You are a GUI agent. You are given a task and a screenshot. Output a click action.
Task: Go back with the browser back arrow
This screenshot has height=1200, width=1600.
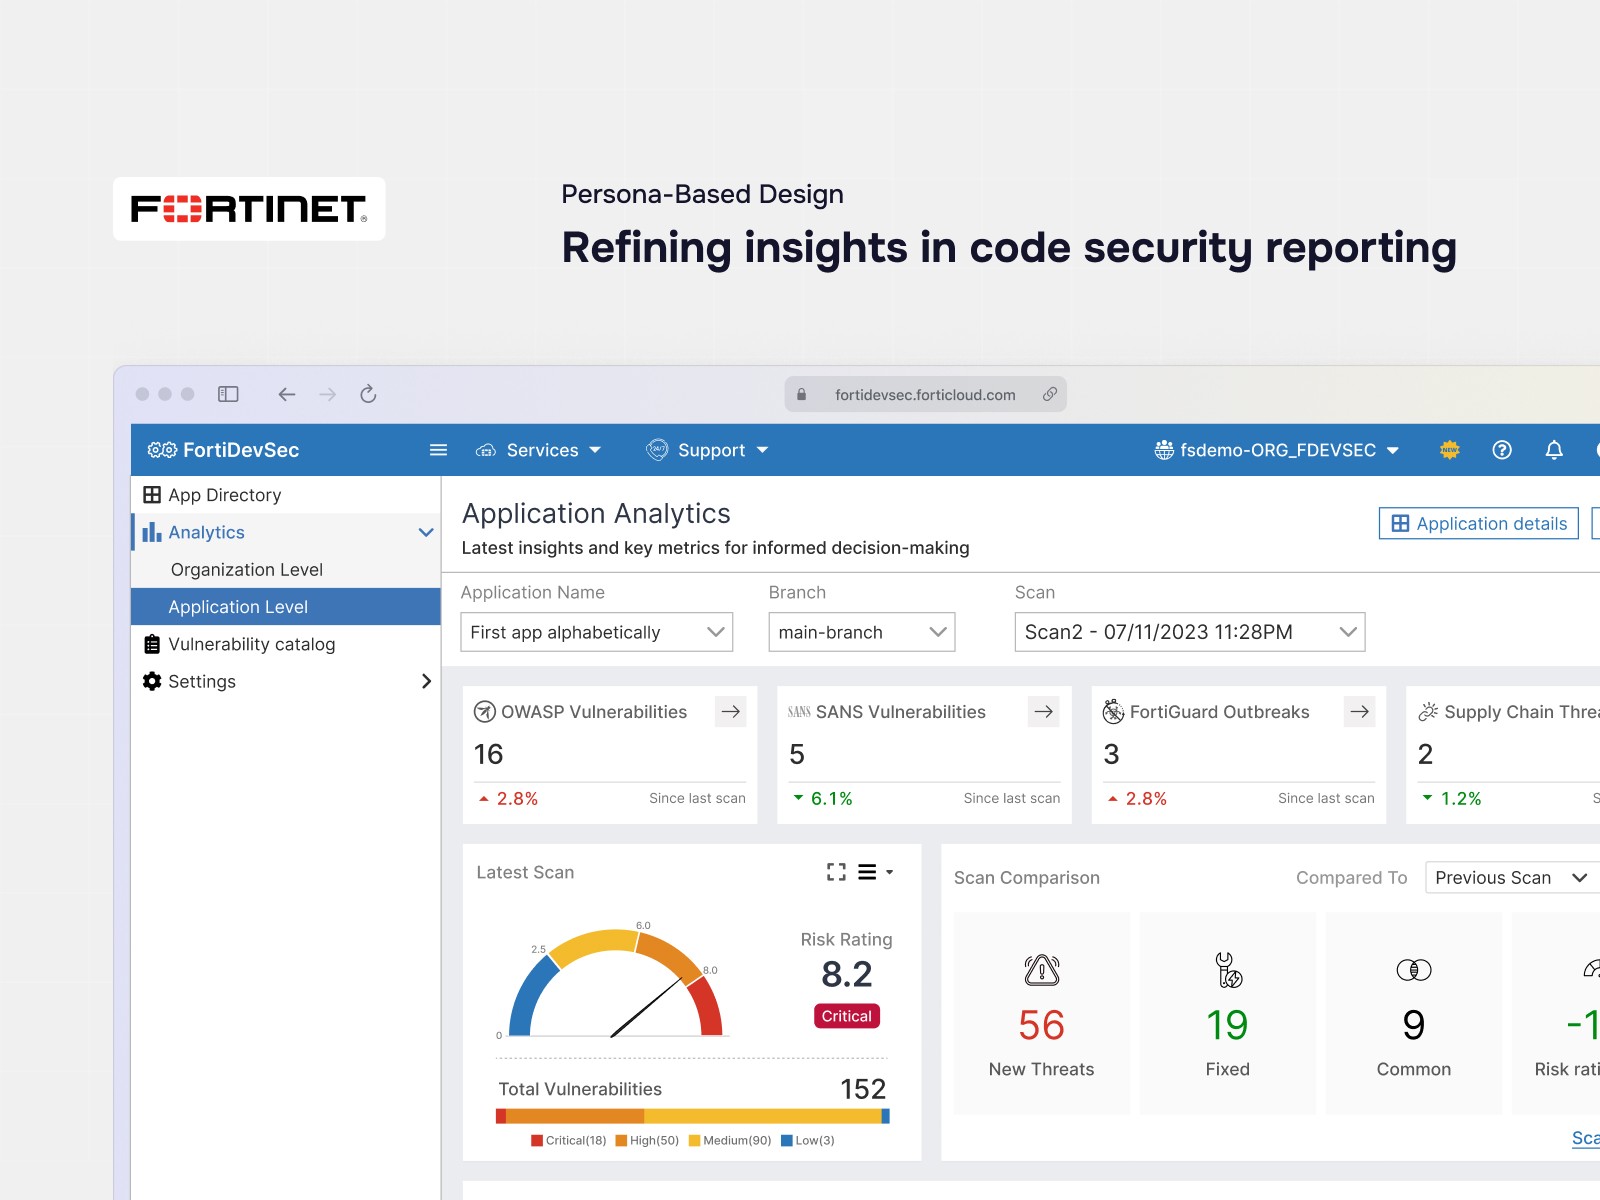point(287,394)
